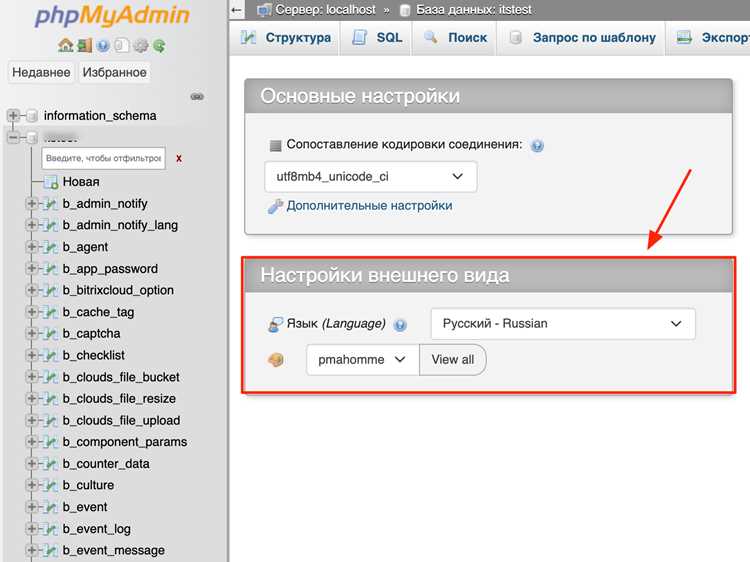
Task: Open the SQL tab
Action: [x=377, y=37]
